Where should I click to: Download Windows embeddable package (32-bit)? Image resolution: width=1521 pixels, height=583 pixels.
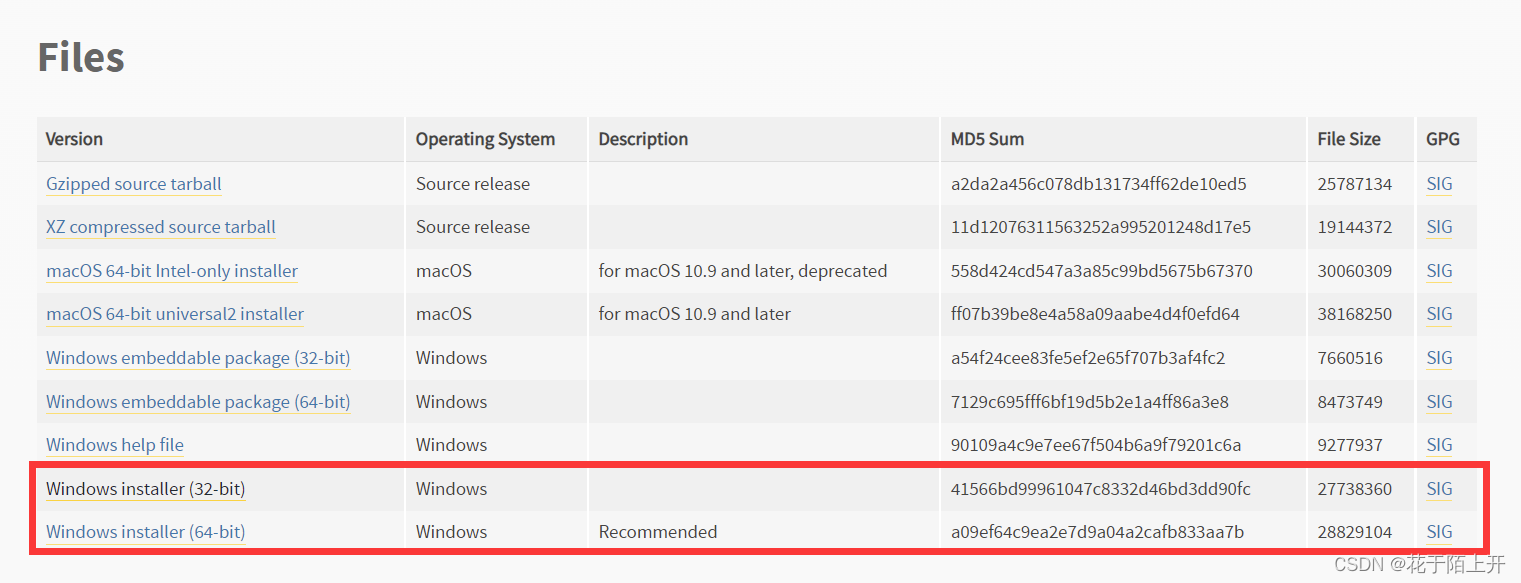[x=197, y=358]
